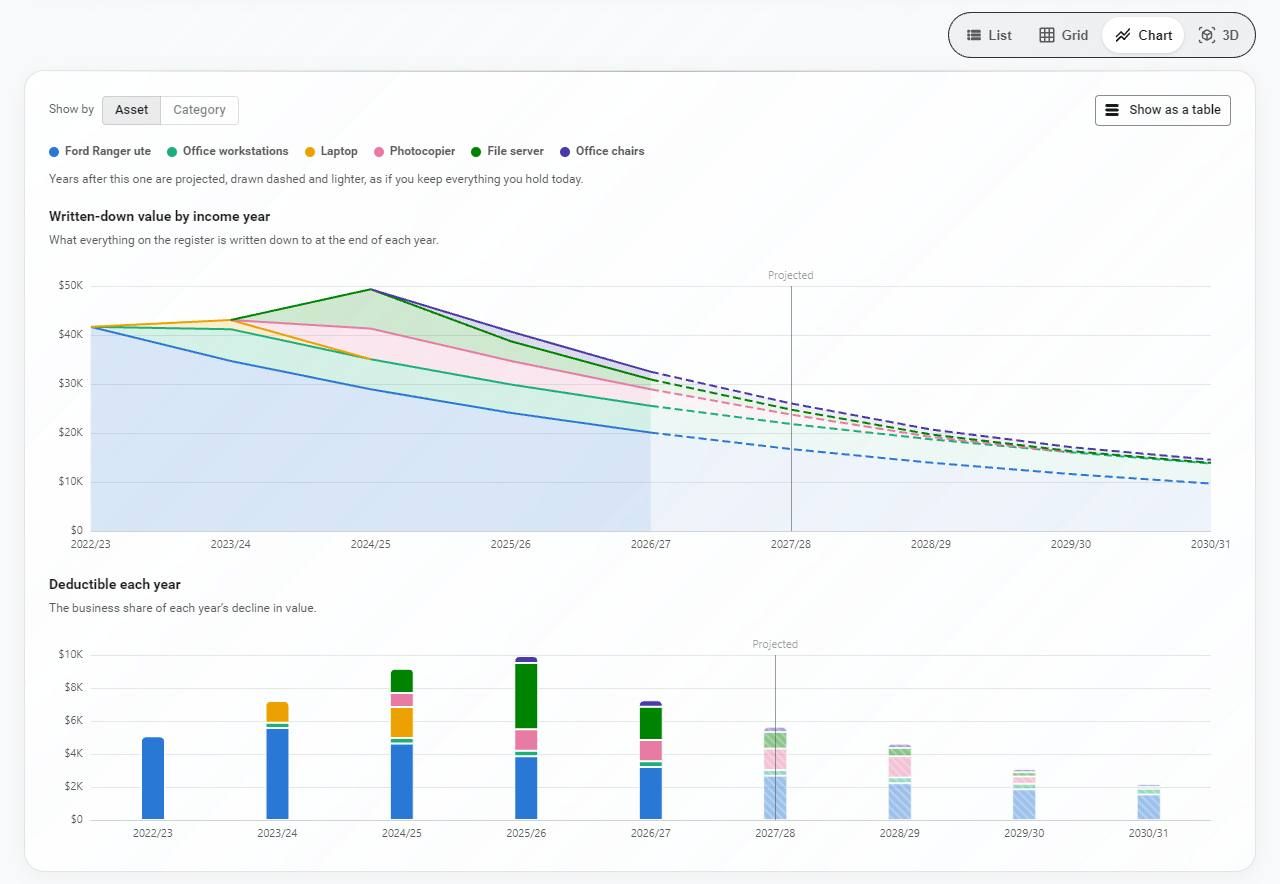Click the $10K label on deductible chart
This screenshot has width=1280, height=884.
click(x=71, y=655)
